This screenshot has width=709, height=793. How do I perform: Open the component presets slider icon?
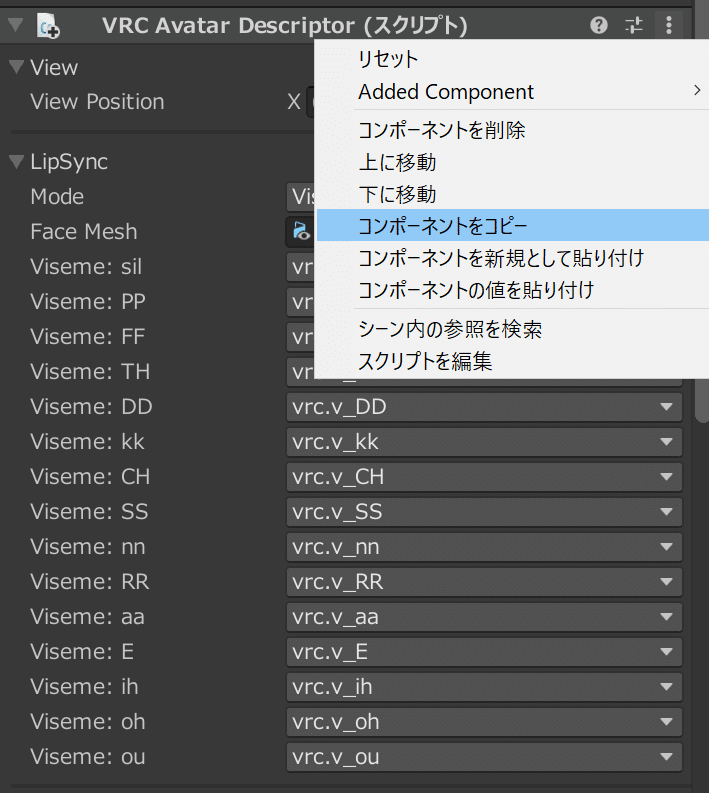tap(634, 25)
